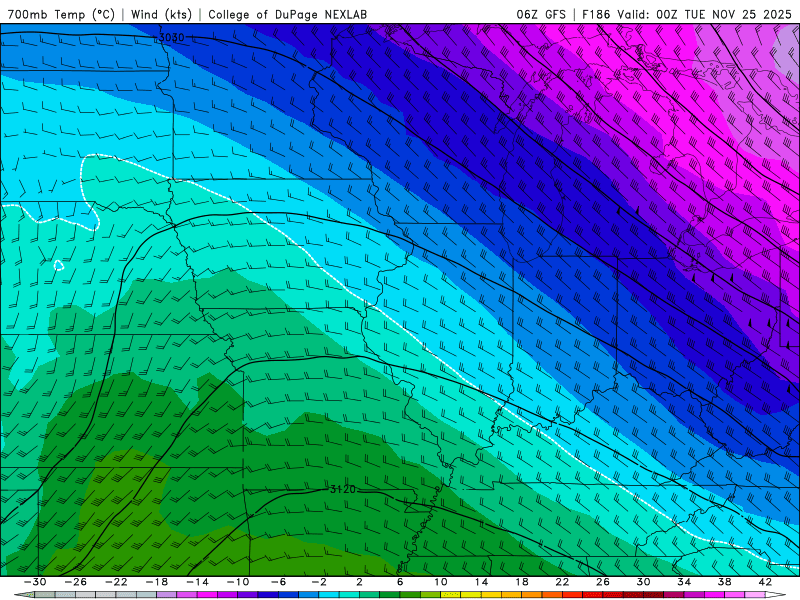800x600 pixels.
Task: Click the 30 color scale label
Action: coord(643,582)
